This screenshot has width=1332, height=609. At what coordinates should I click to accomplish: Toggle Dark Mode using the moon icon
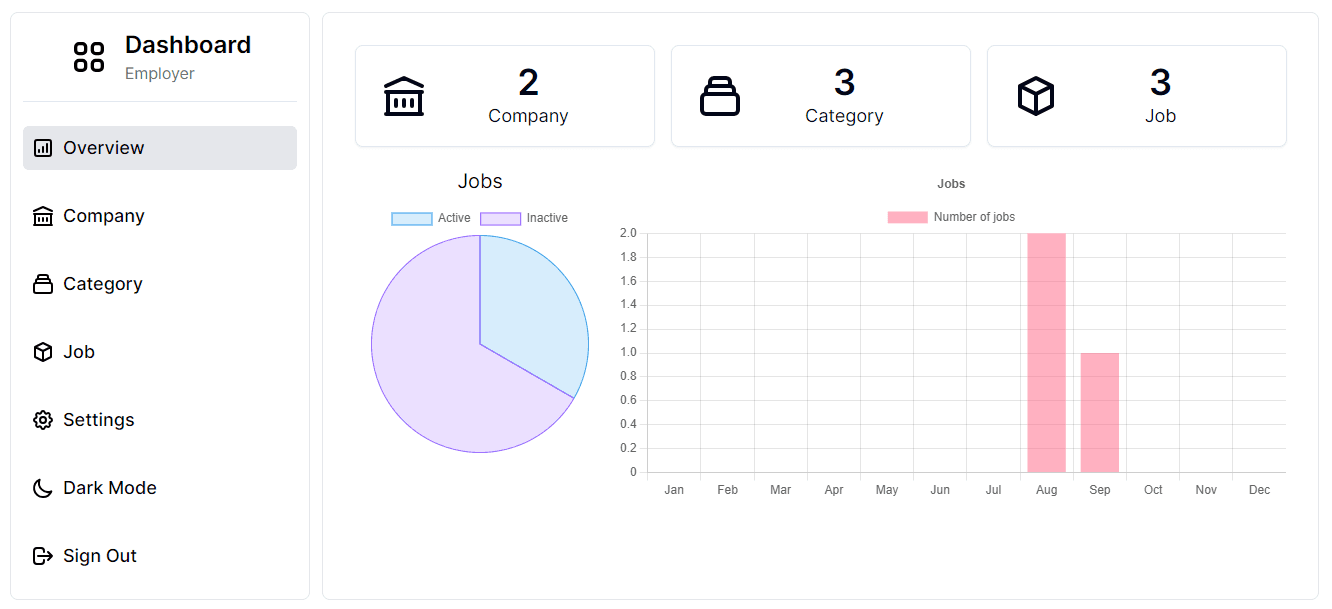[x=42, y=487]
